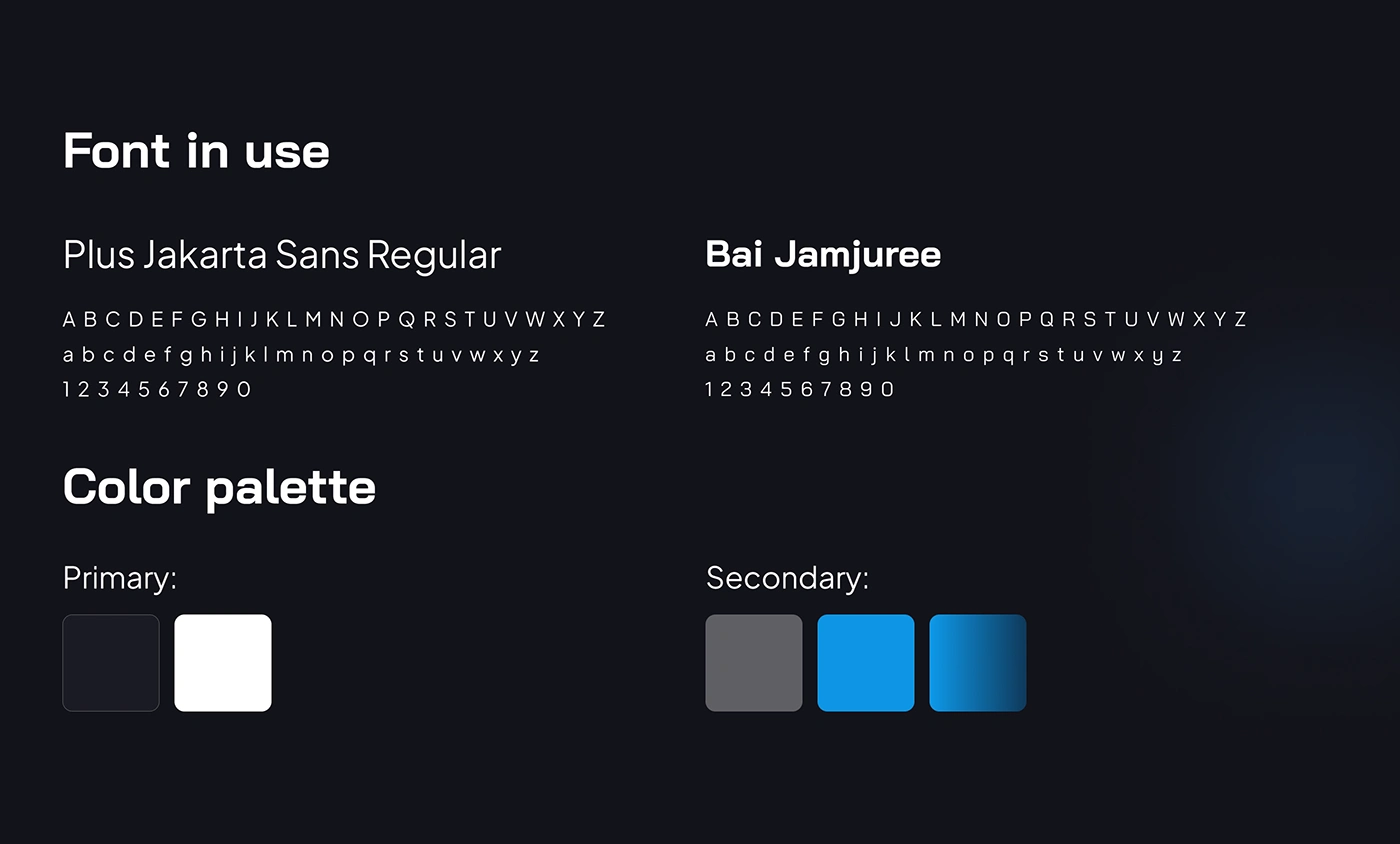Click Bai Jamjuree lowercase alphabet row
1400x844 pixels.
click(x=943, y=355)
